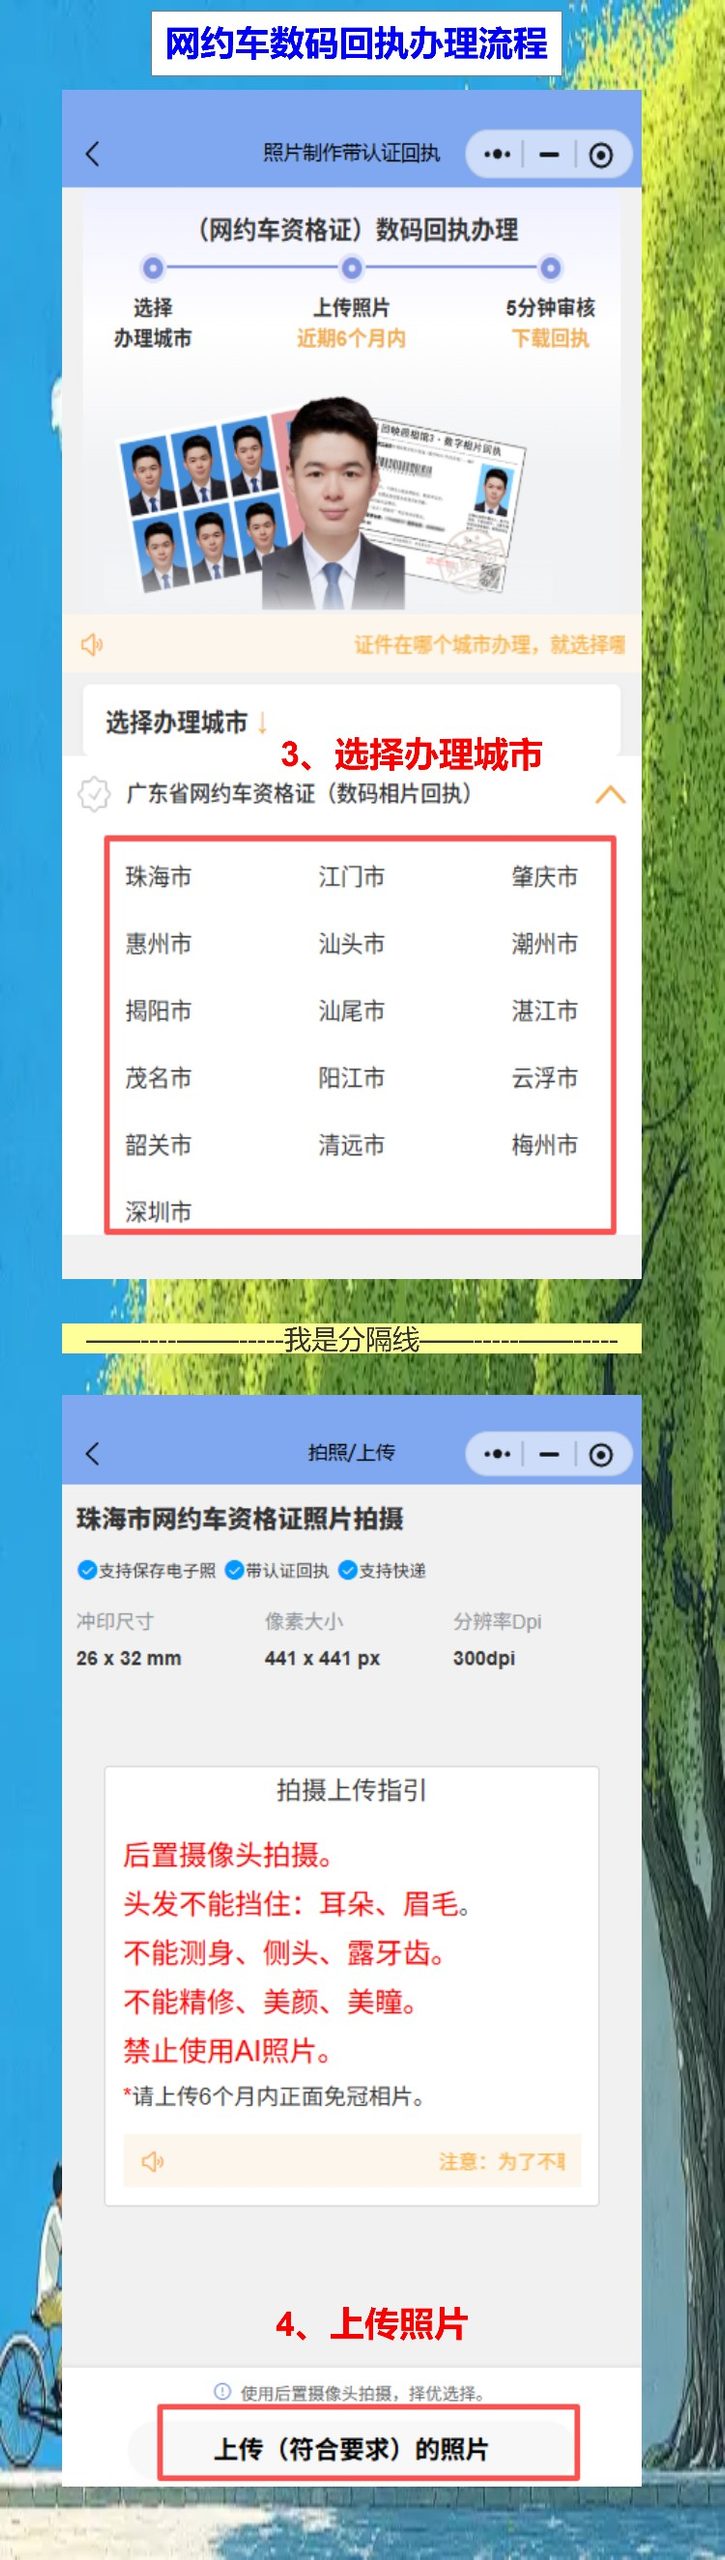The width and height of the screenshot is (725, 2560).
Task: Pick 清远市 in city list
Action: tap(351, 1145)
